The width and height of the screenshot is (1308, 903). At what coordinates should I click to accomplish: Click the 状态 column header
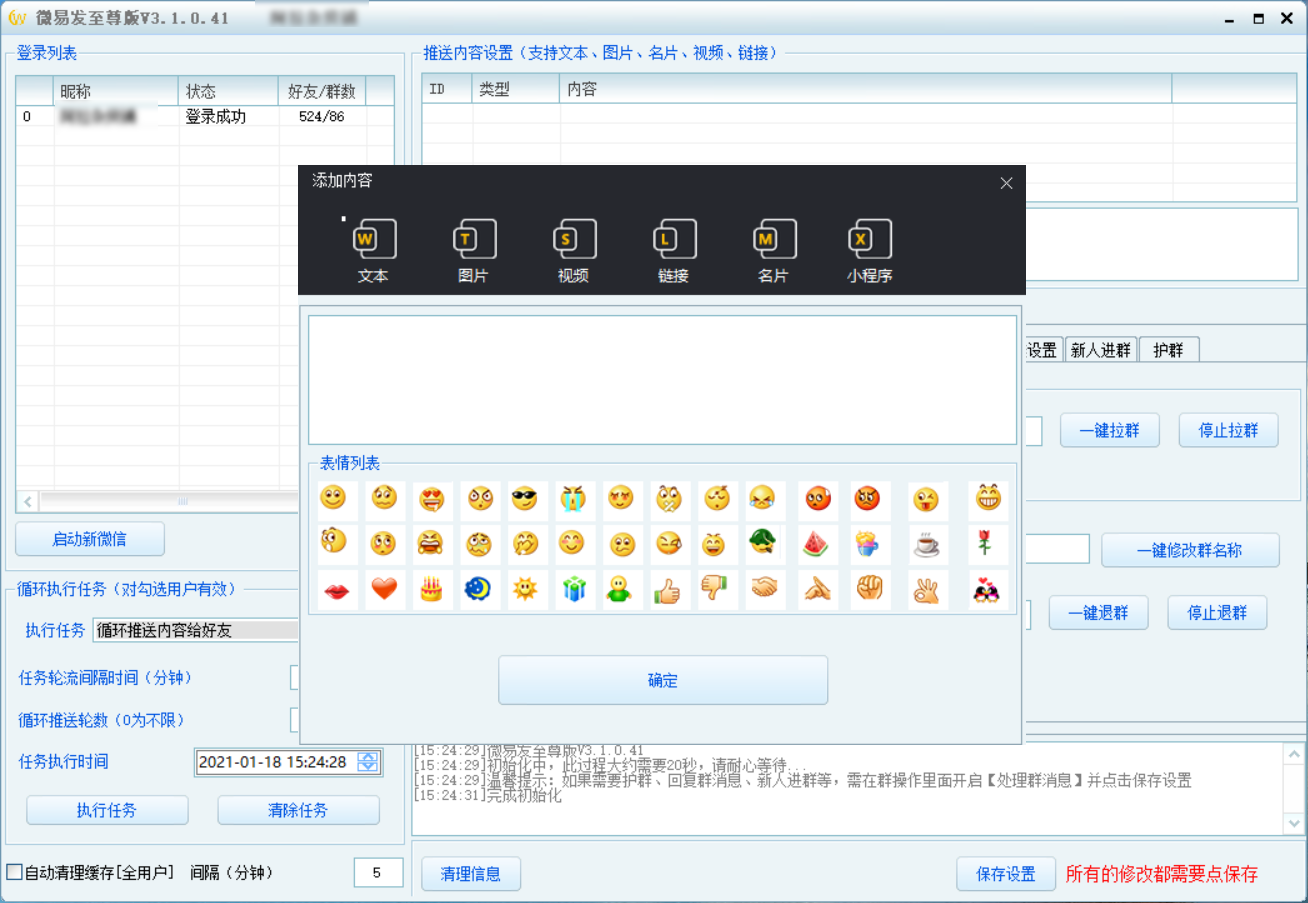229,91
